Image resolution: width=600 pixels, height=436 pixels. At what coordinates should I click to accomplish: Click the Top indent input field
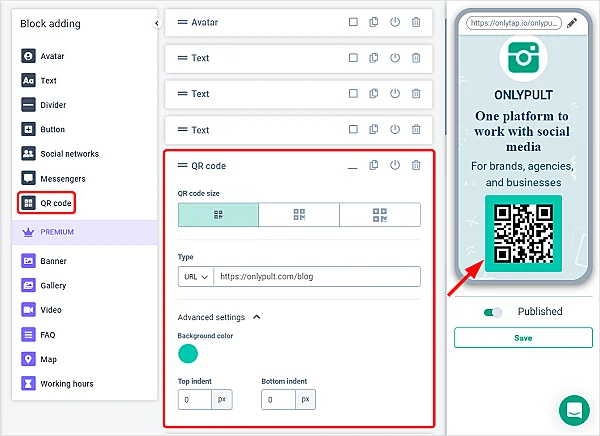point(194,399)
